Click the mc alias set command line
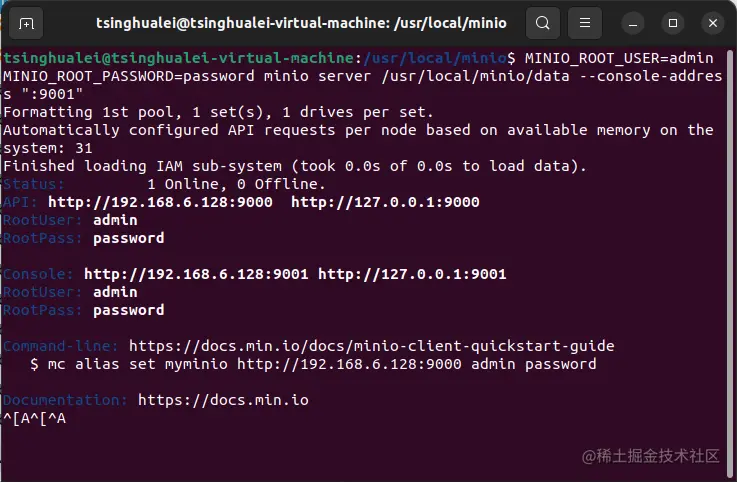Viewport: 737px width, 482px height. click(313, 364)
